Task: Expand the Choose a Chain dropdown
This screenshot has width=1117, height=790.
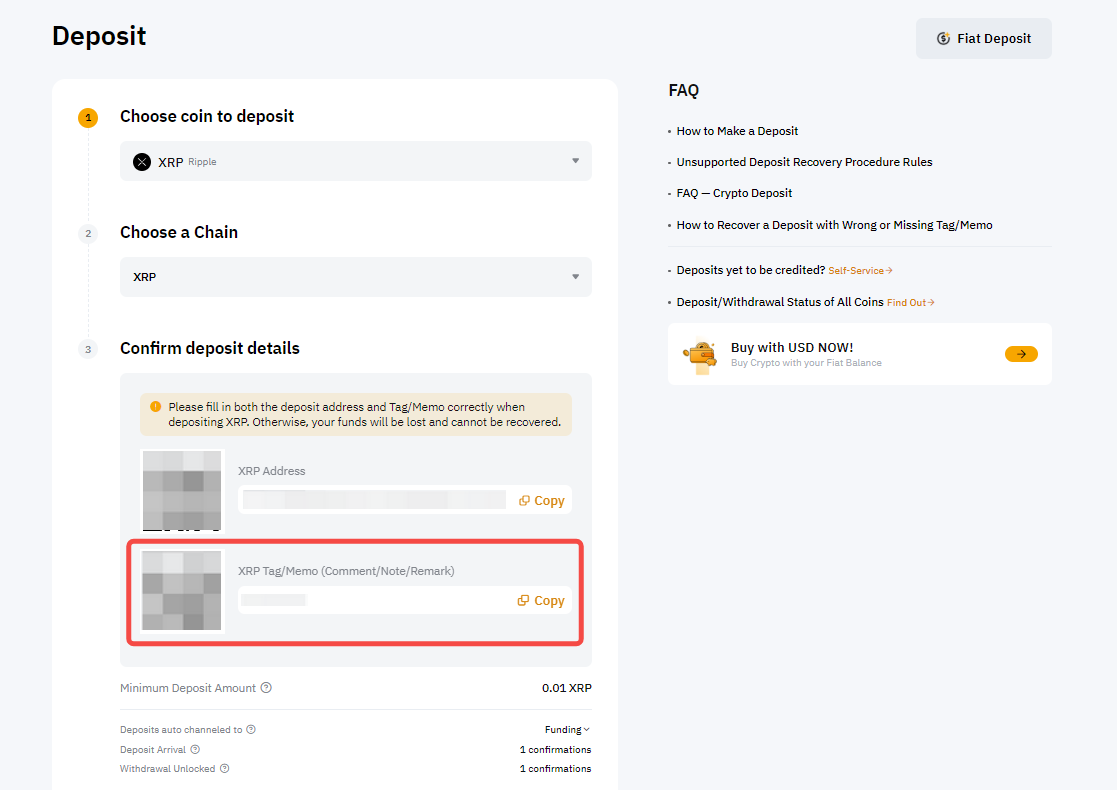Action: [x=355, y=277]
